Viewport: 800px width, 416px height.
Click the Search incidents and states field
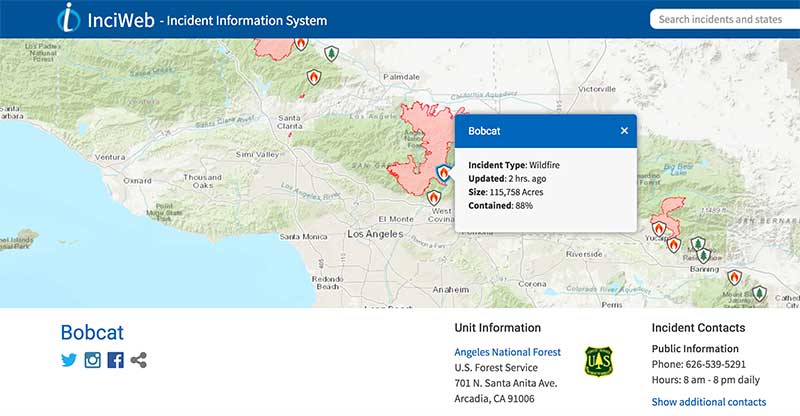725,19
